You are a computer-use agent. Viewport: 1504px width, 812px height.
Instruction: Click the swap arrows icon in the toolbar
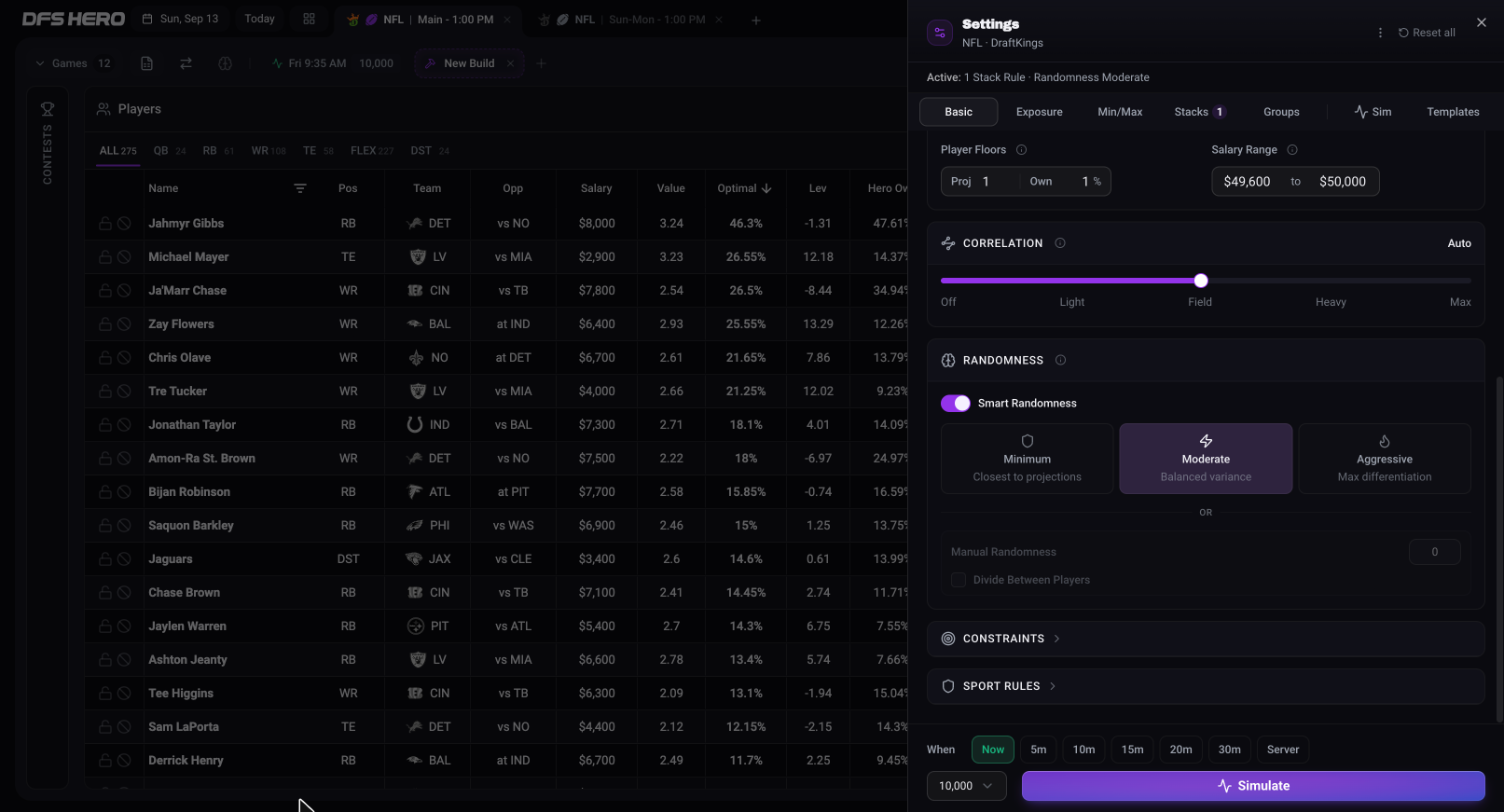186,63
